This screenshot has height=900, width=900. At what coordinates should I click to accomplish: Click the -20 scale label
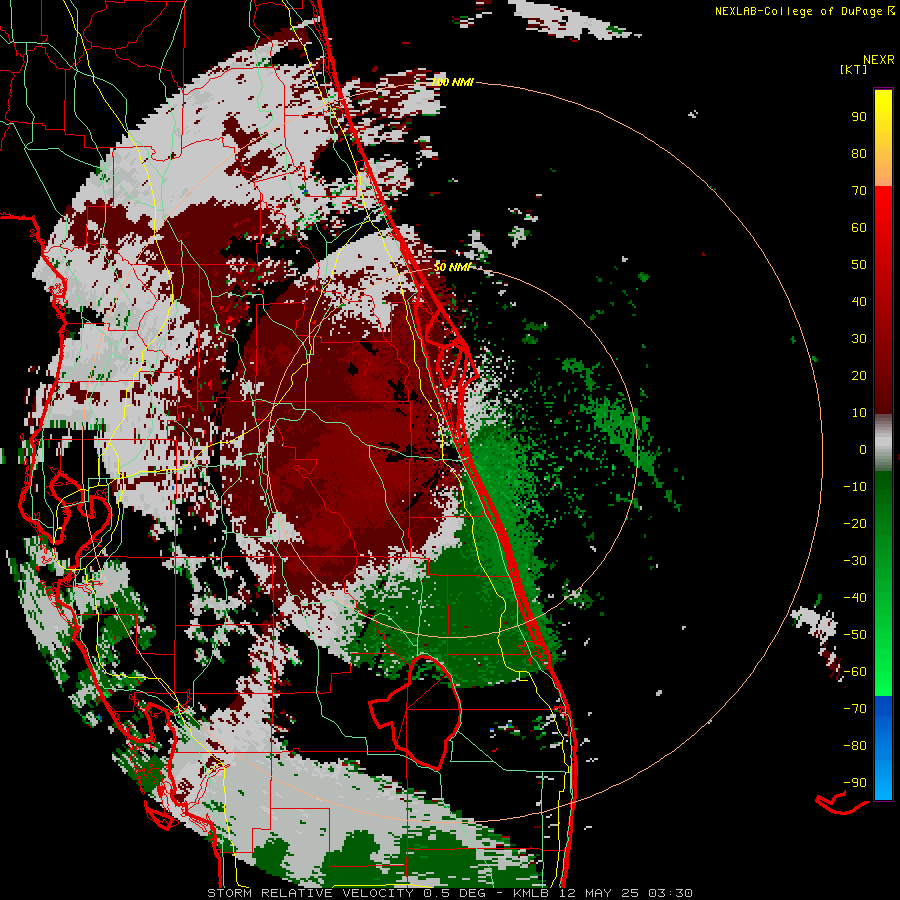click(855, 523)
